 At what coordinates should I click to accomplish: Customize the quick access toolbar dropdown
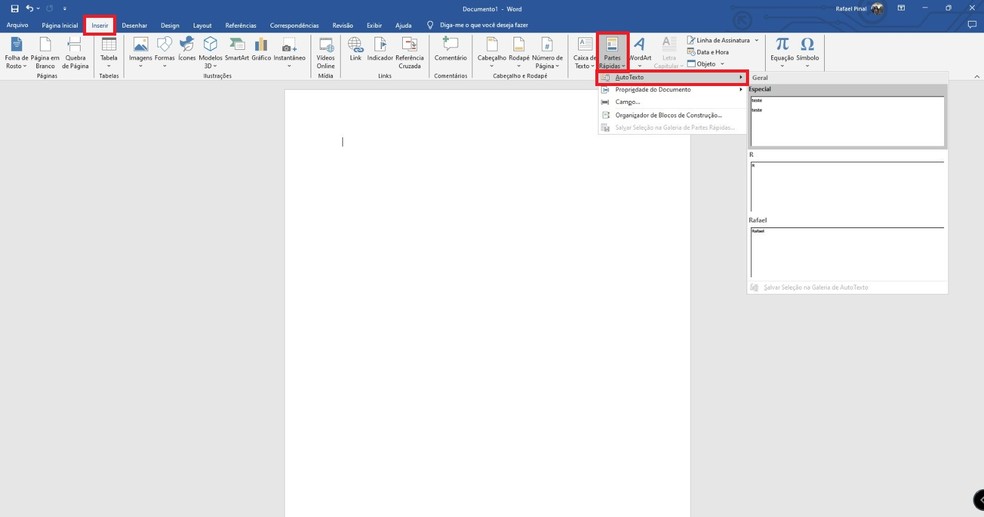click(65, 9)
